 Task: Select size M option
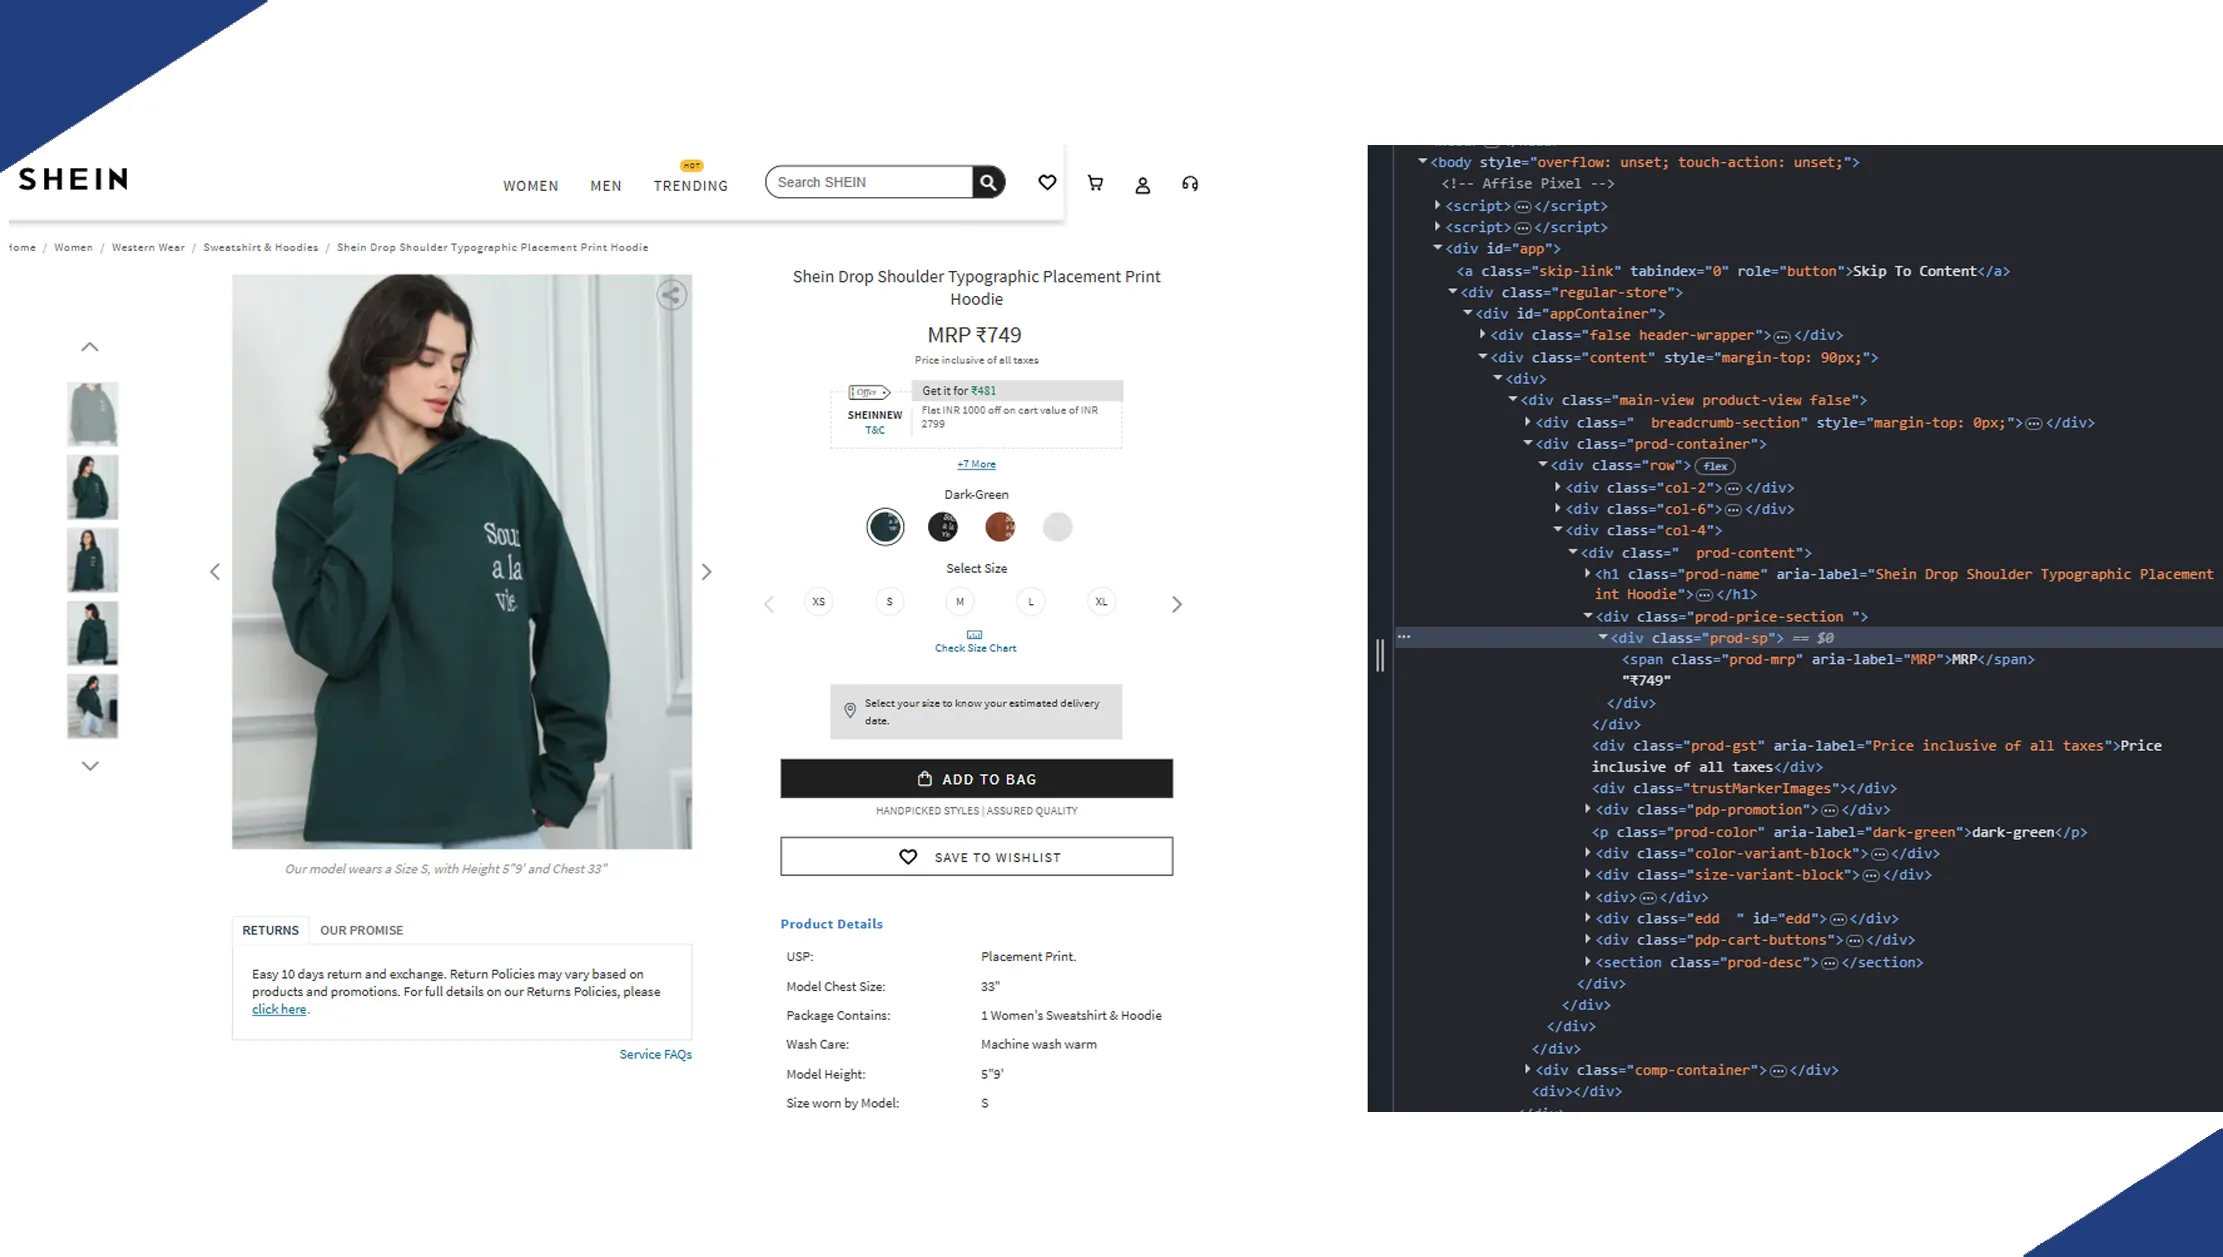[960, 602]
